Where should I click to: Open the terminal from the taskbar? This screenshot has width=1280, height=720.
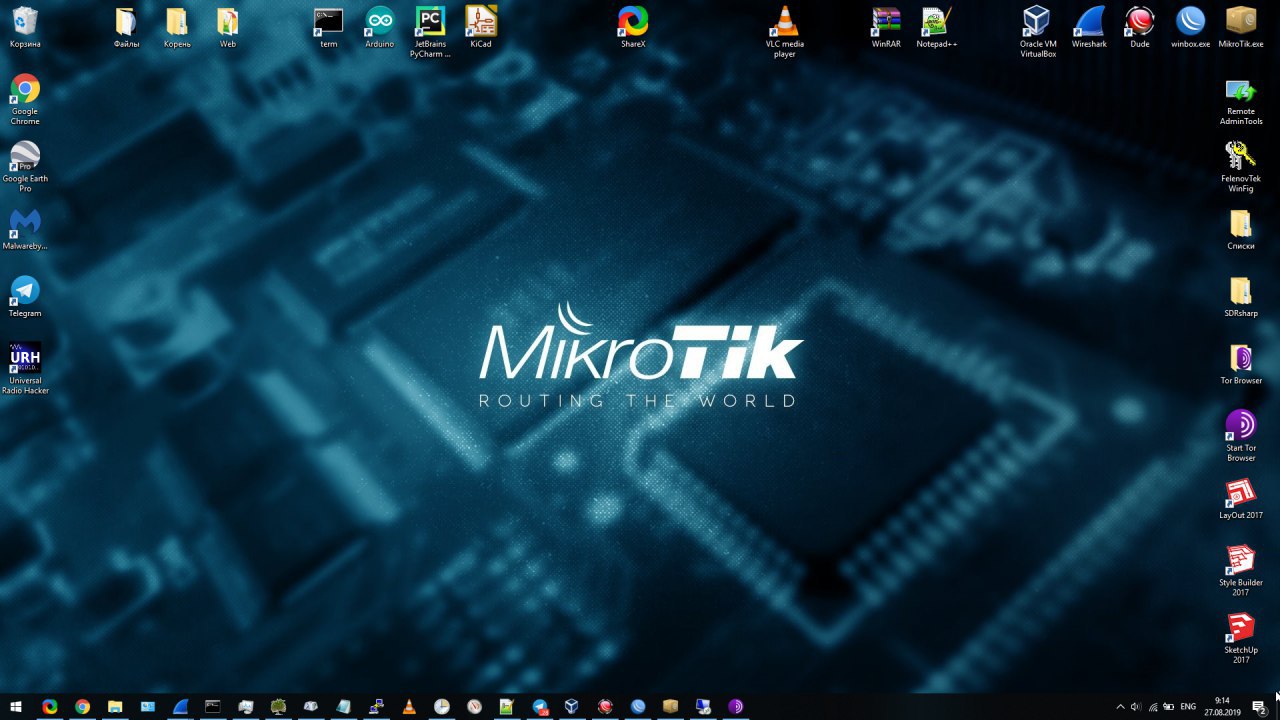pyautogui.click(x=213, y=706)
